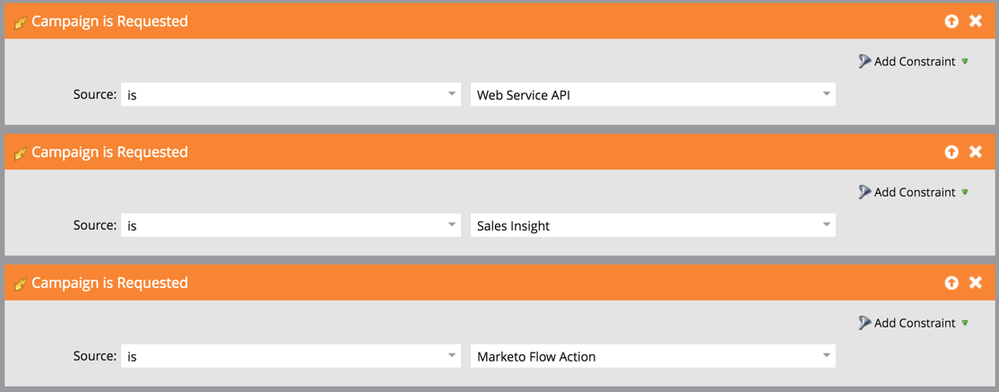Move up the Marketo Flow Action trigger
Viewport: 999px width, 392px height.
coord(951,283)
